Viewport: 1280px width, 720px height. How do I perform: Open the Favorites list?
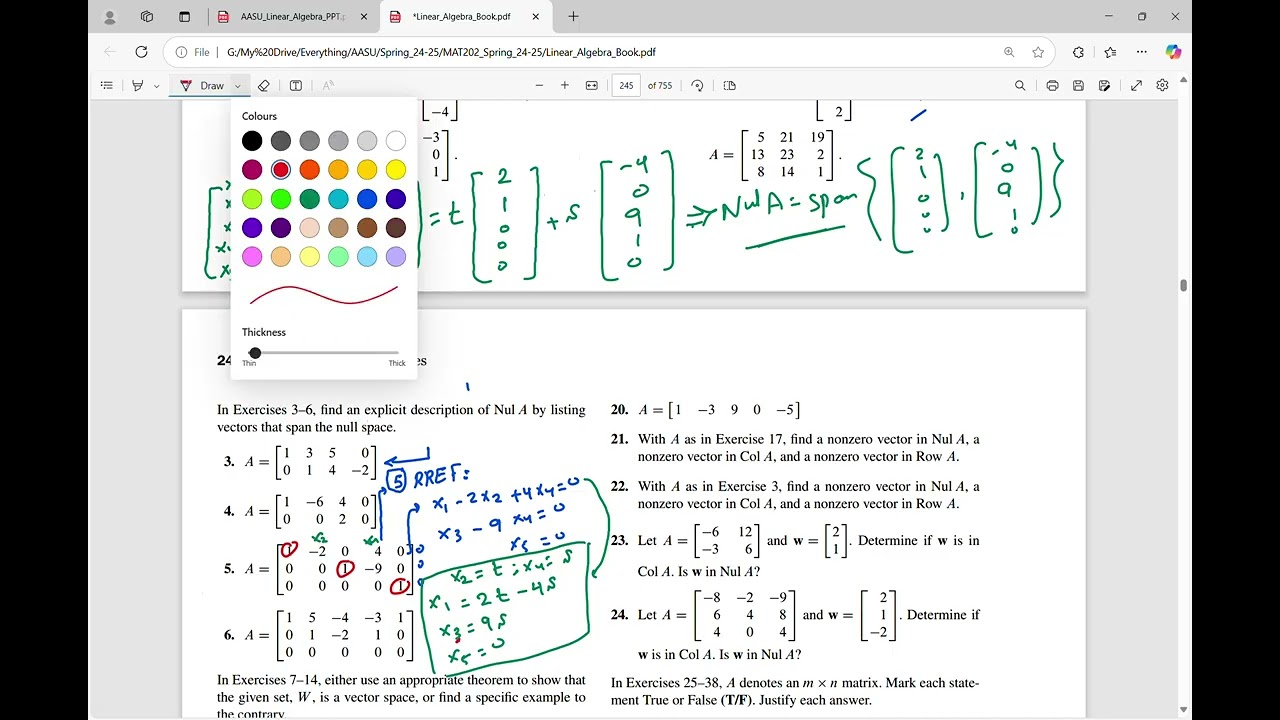(1110, 52)
